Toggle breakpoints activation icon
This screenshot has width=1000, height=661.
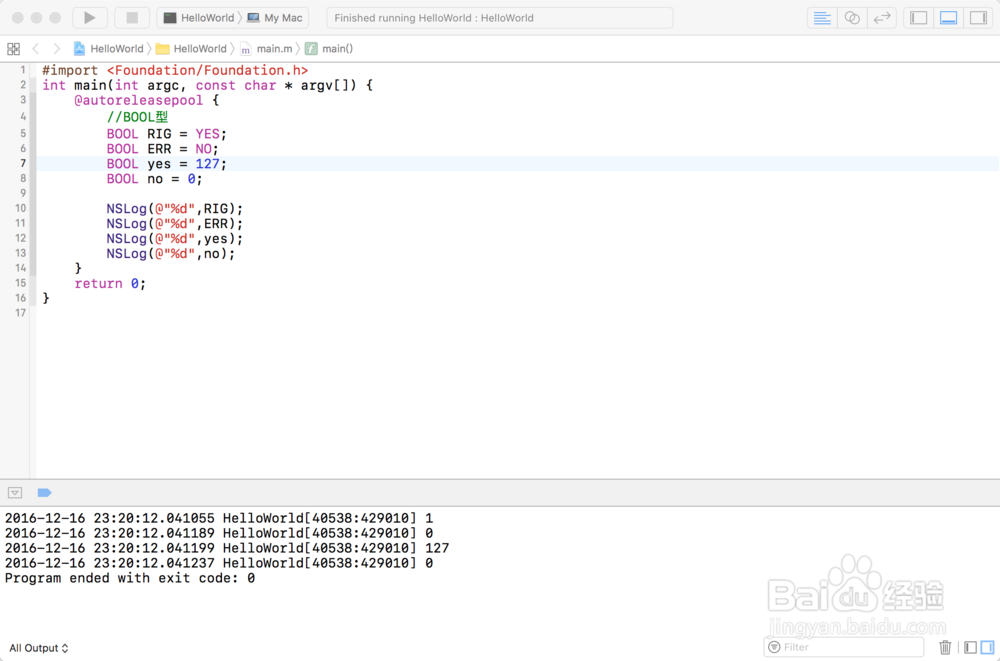[x=44, y=493]
